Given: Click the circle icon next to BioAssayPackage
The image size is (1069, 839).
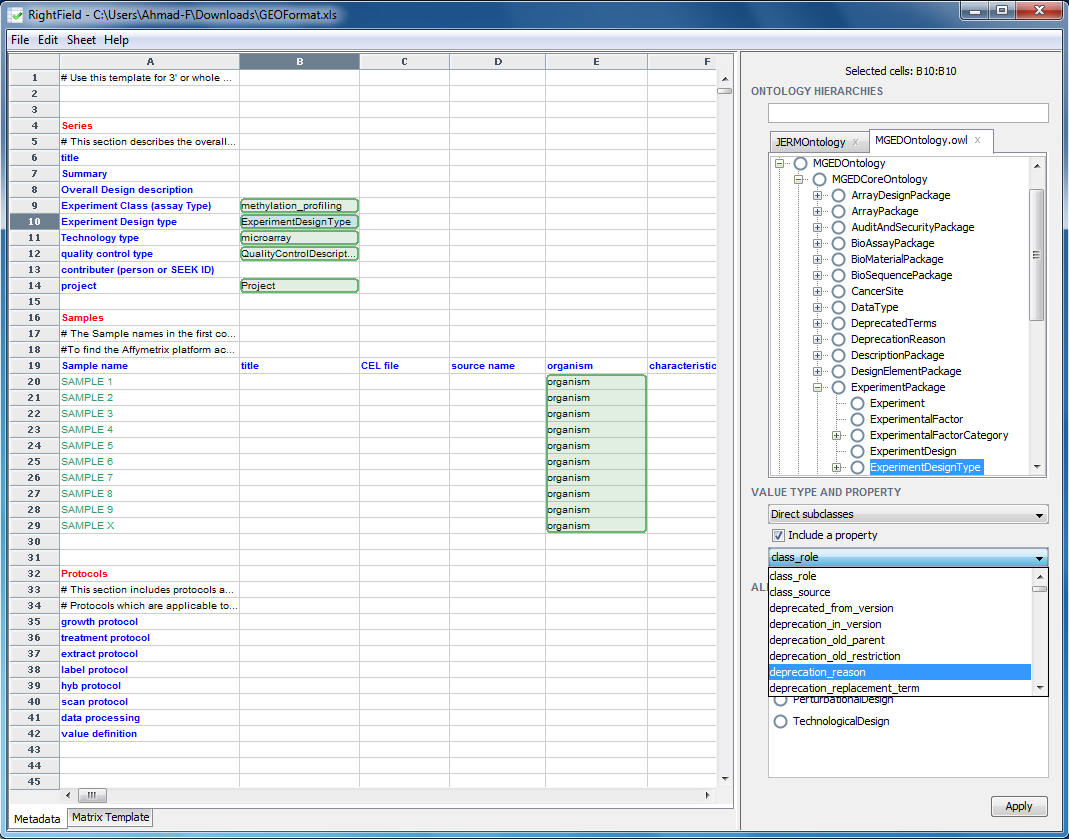Looking at the screenshot, I should pyautogui.click(x=838, y=243).
